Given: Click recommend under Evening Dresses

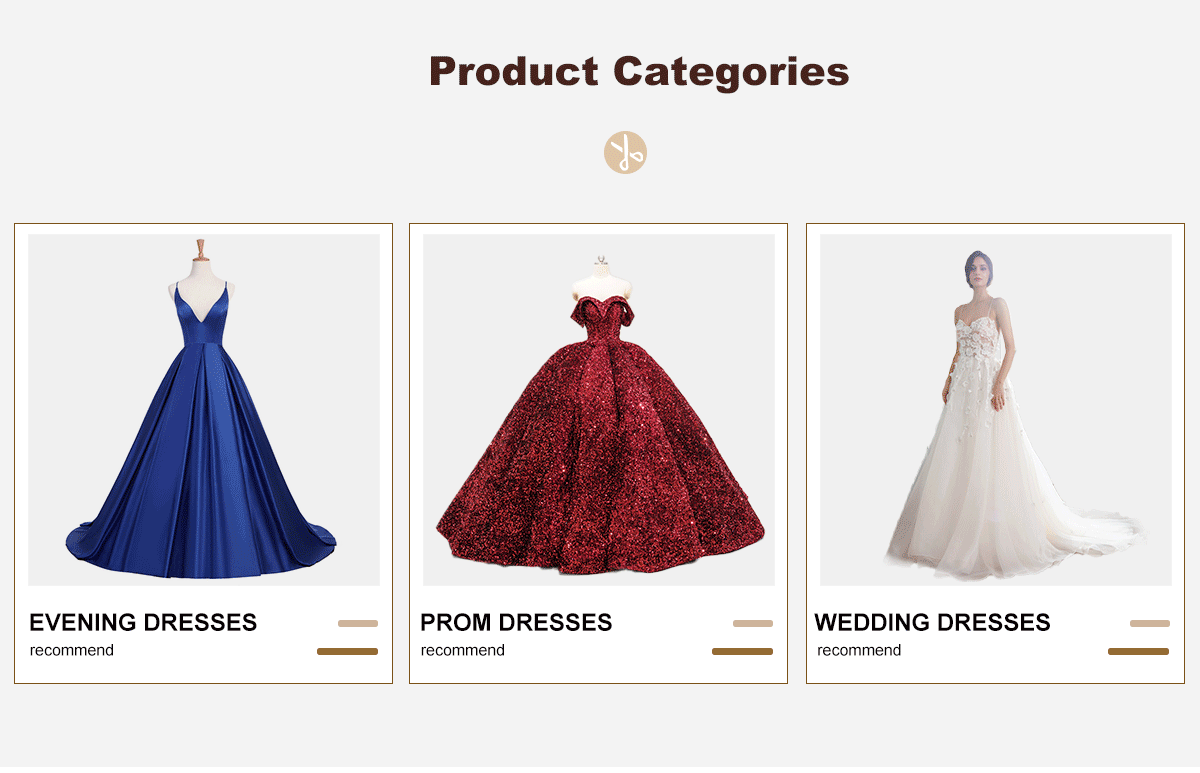Looking at the screenshot, I should [x=72, y=650].
